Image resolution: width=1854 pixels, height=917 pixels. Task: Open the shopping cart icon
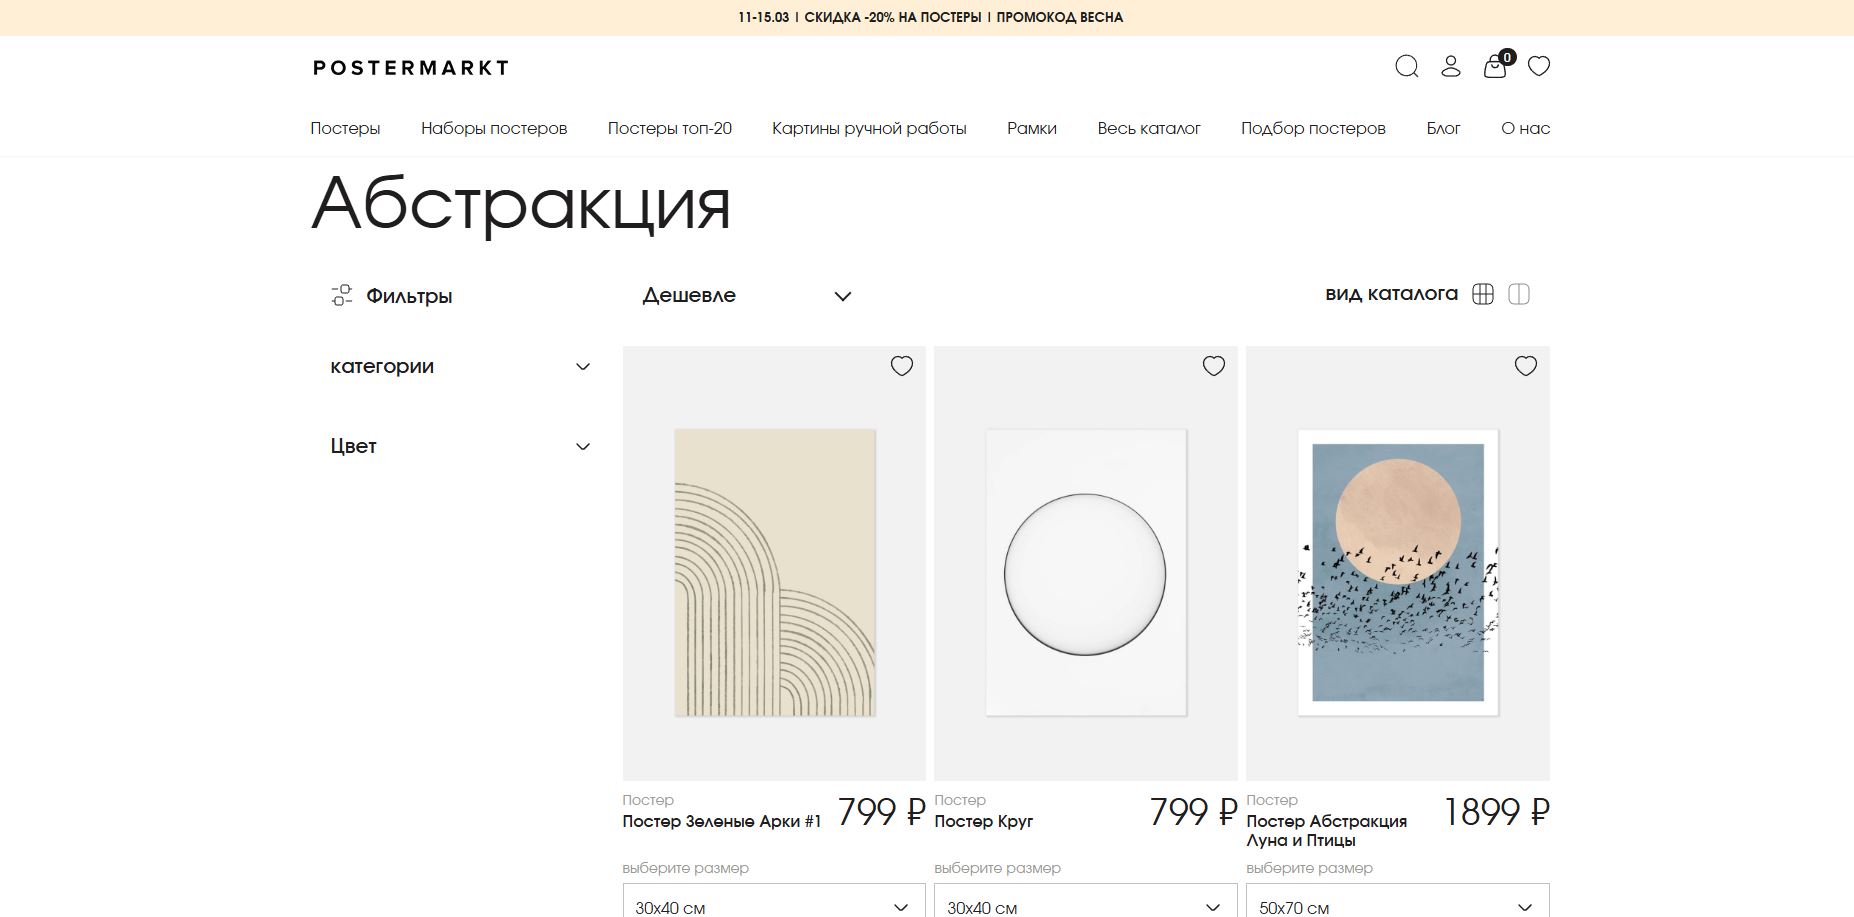(1492, 68)
